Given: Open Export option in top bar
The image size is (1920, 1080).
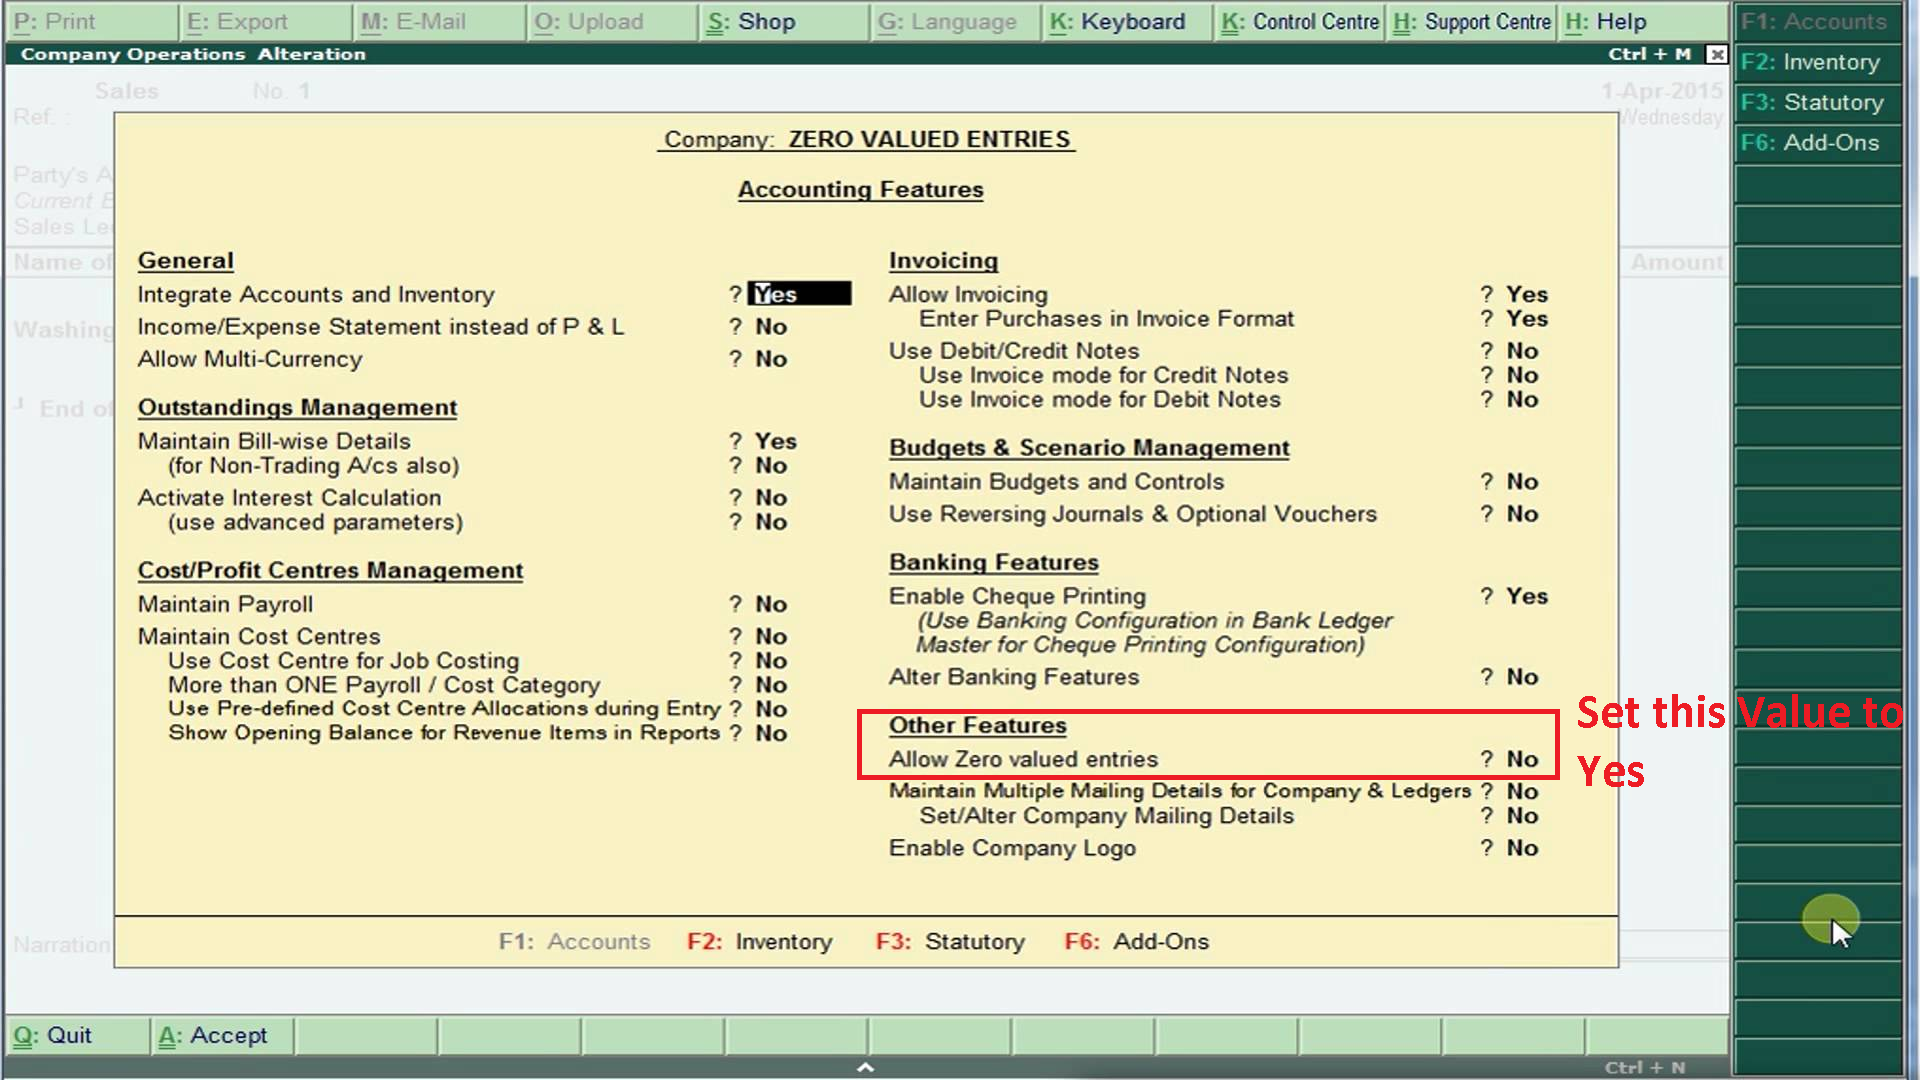Looking at the screenshot, I should (265, 21).
